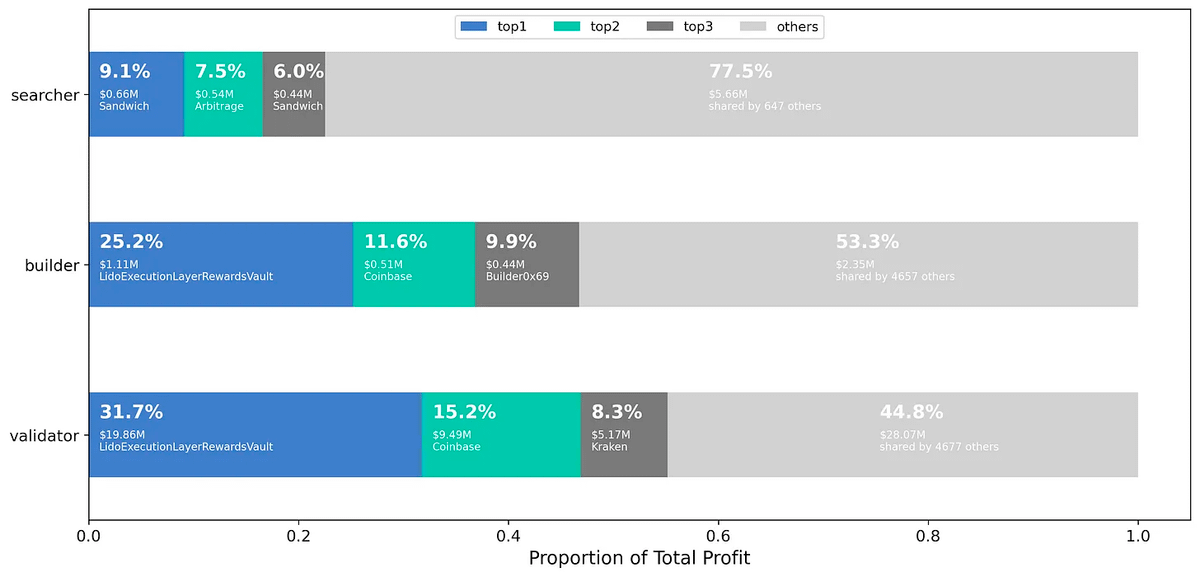
Task: Click the light gray others legend swatch
Action: pos(753,27)
